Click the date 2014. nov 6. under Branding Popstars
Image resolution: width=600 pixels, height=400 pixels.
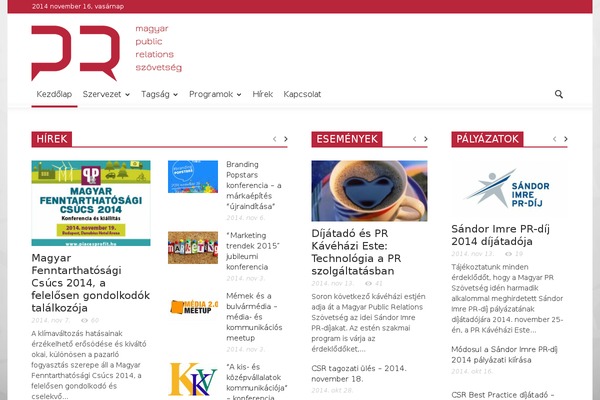pos(245,218)
